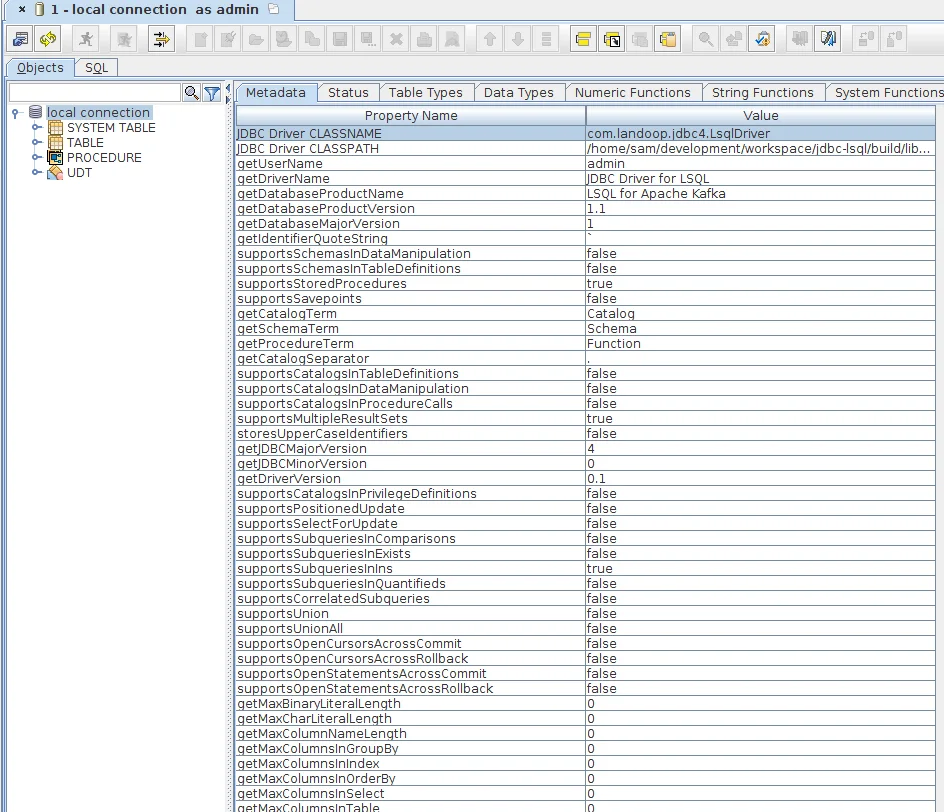
Task: Click the clipboard checkmark toolbar icon
Action: (x=762, y=40)
